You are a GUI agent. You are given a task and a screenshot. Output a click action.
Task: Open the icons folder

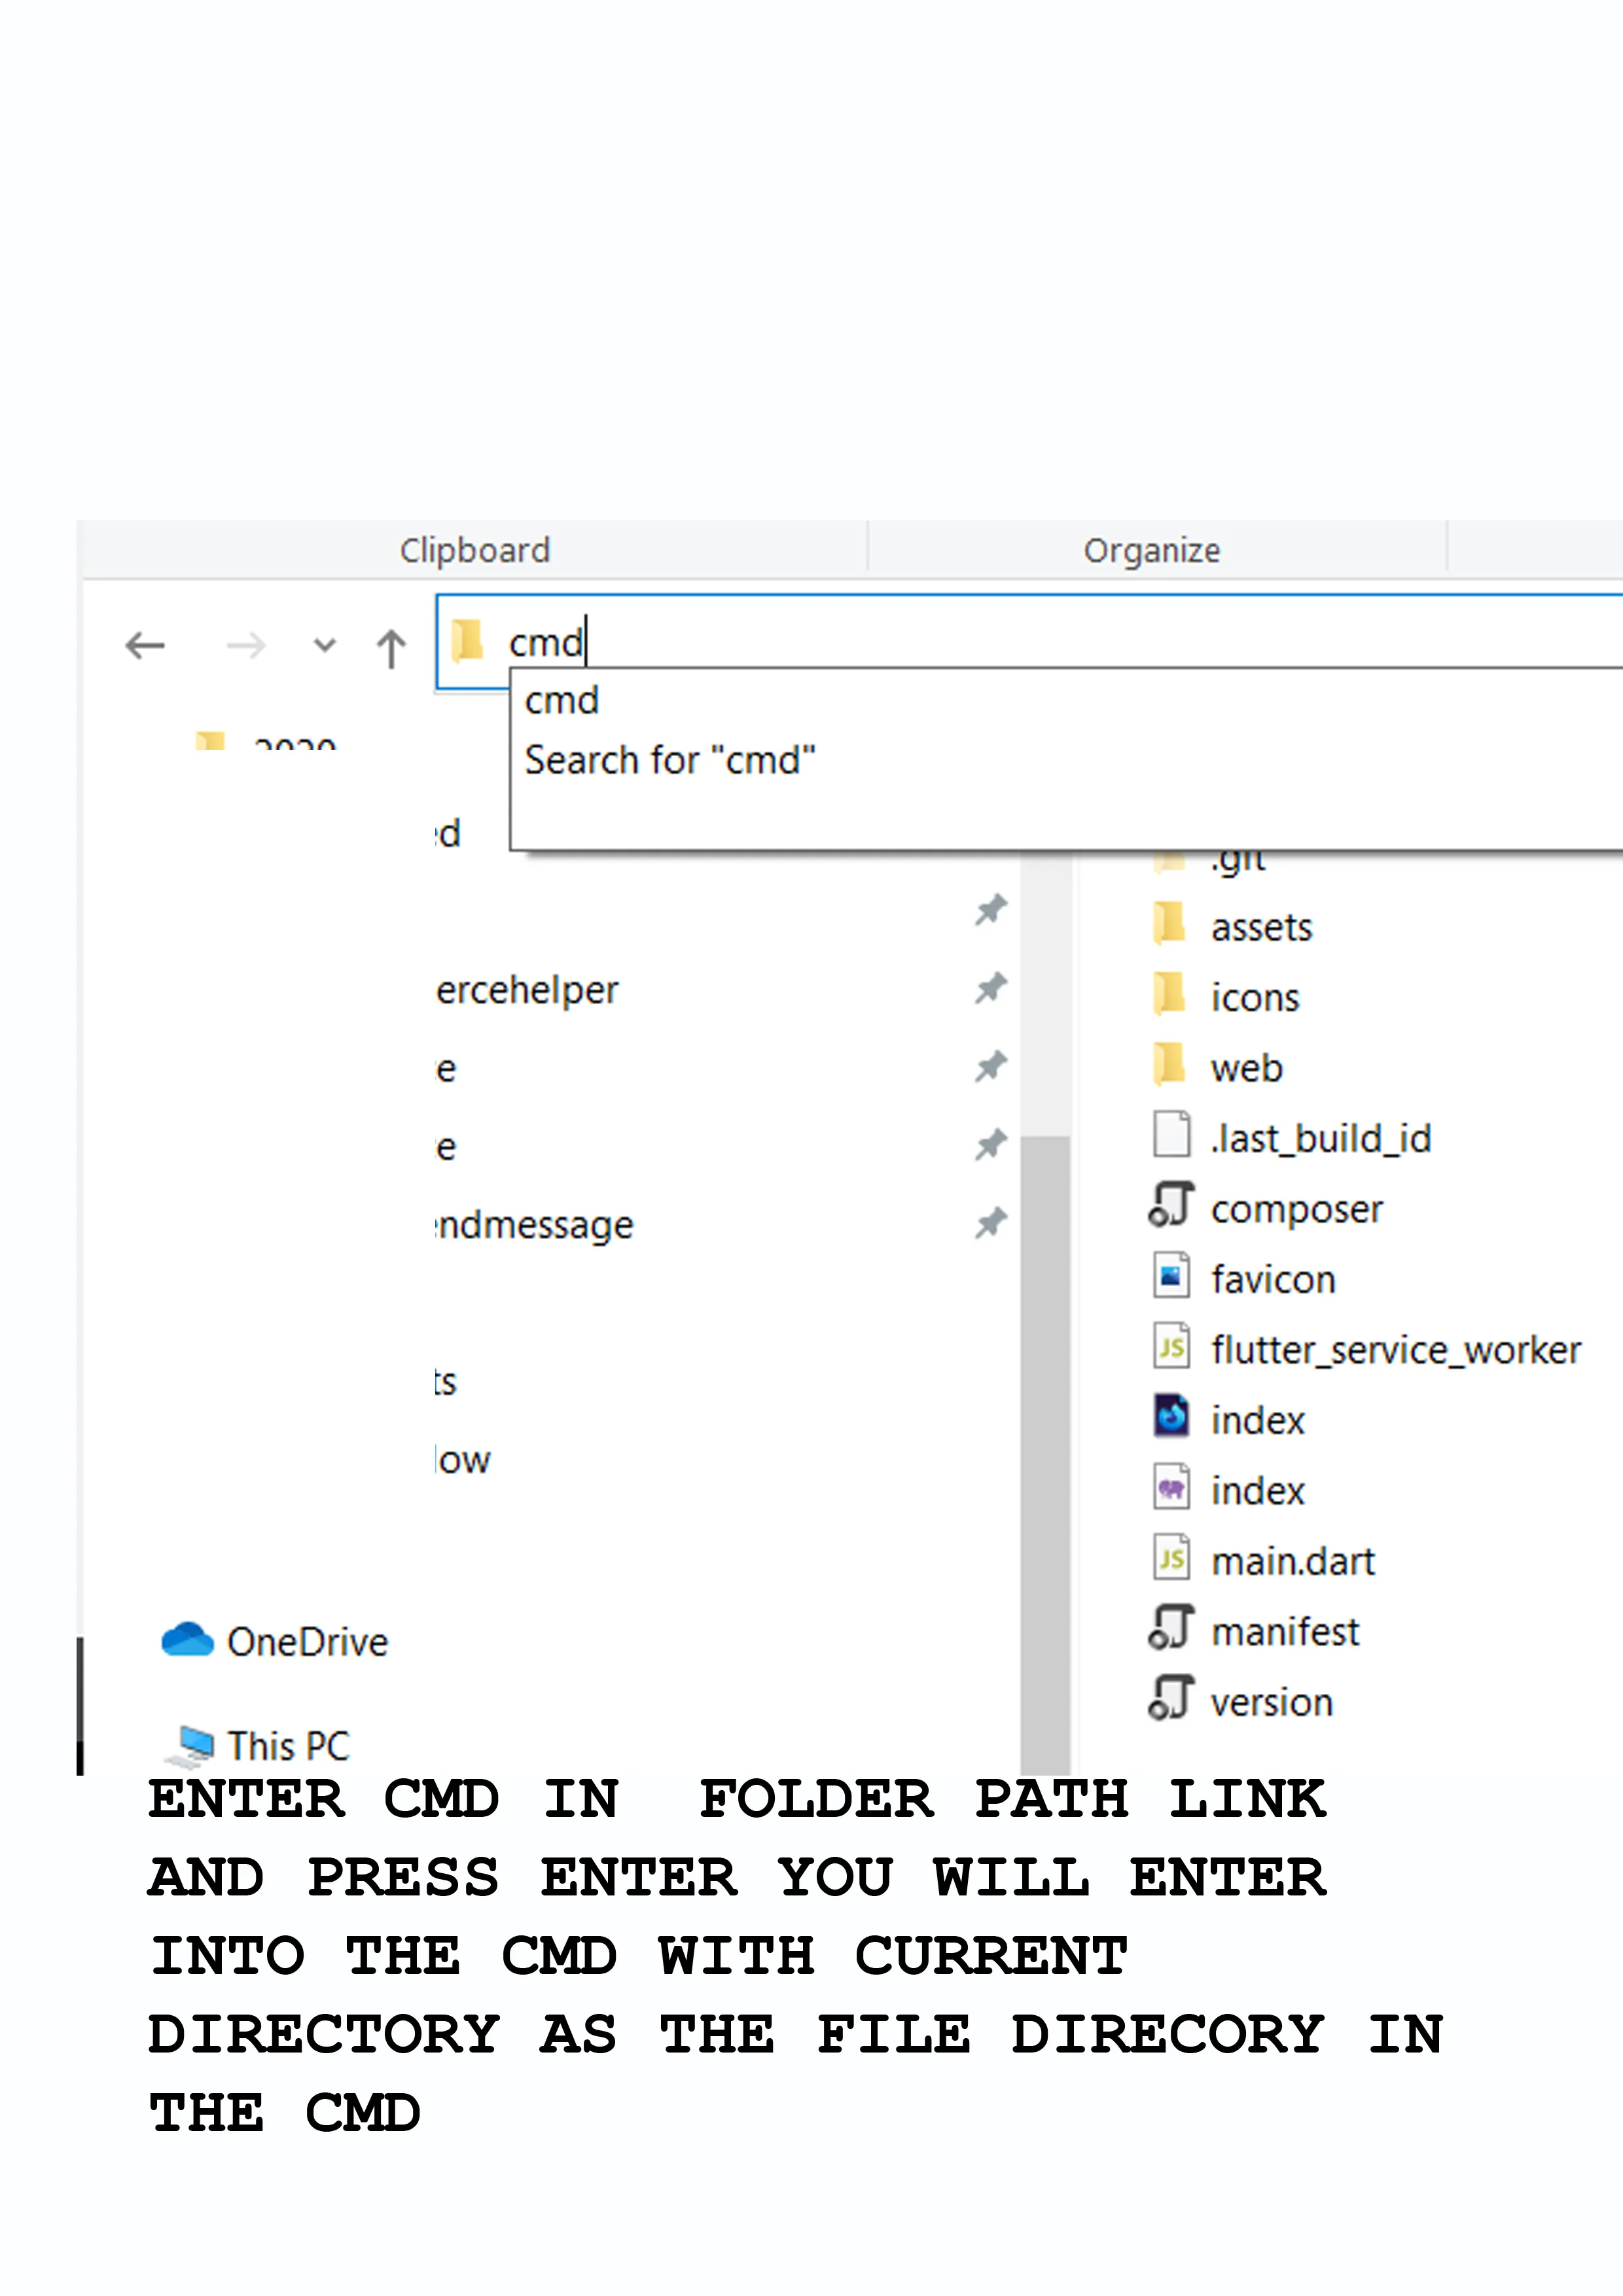coord(1254,998)
